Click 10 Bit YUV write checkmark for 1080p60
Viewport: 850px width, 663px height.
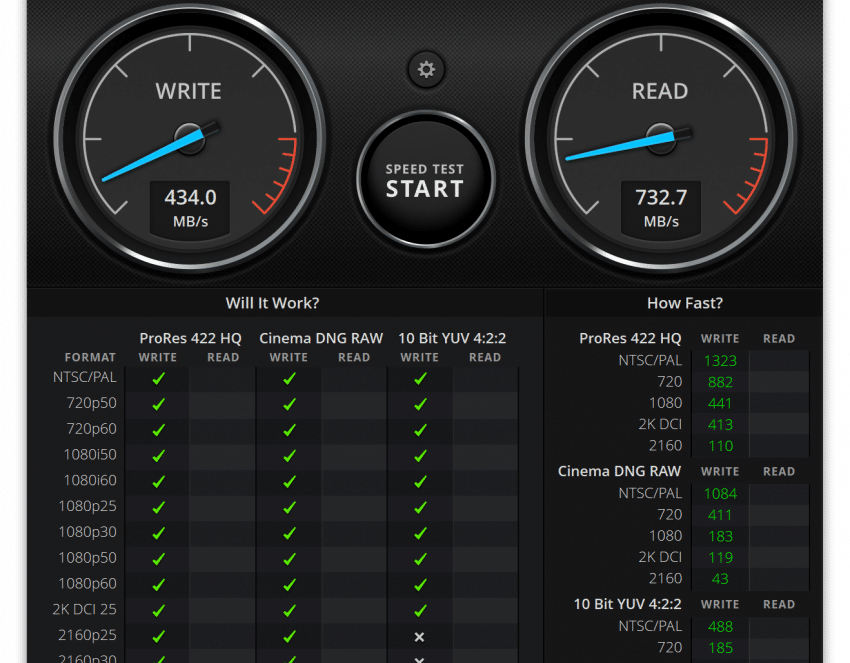pyautogui.click(x=420, y=585)
